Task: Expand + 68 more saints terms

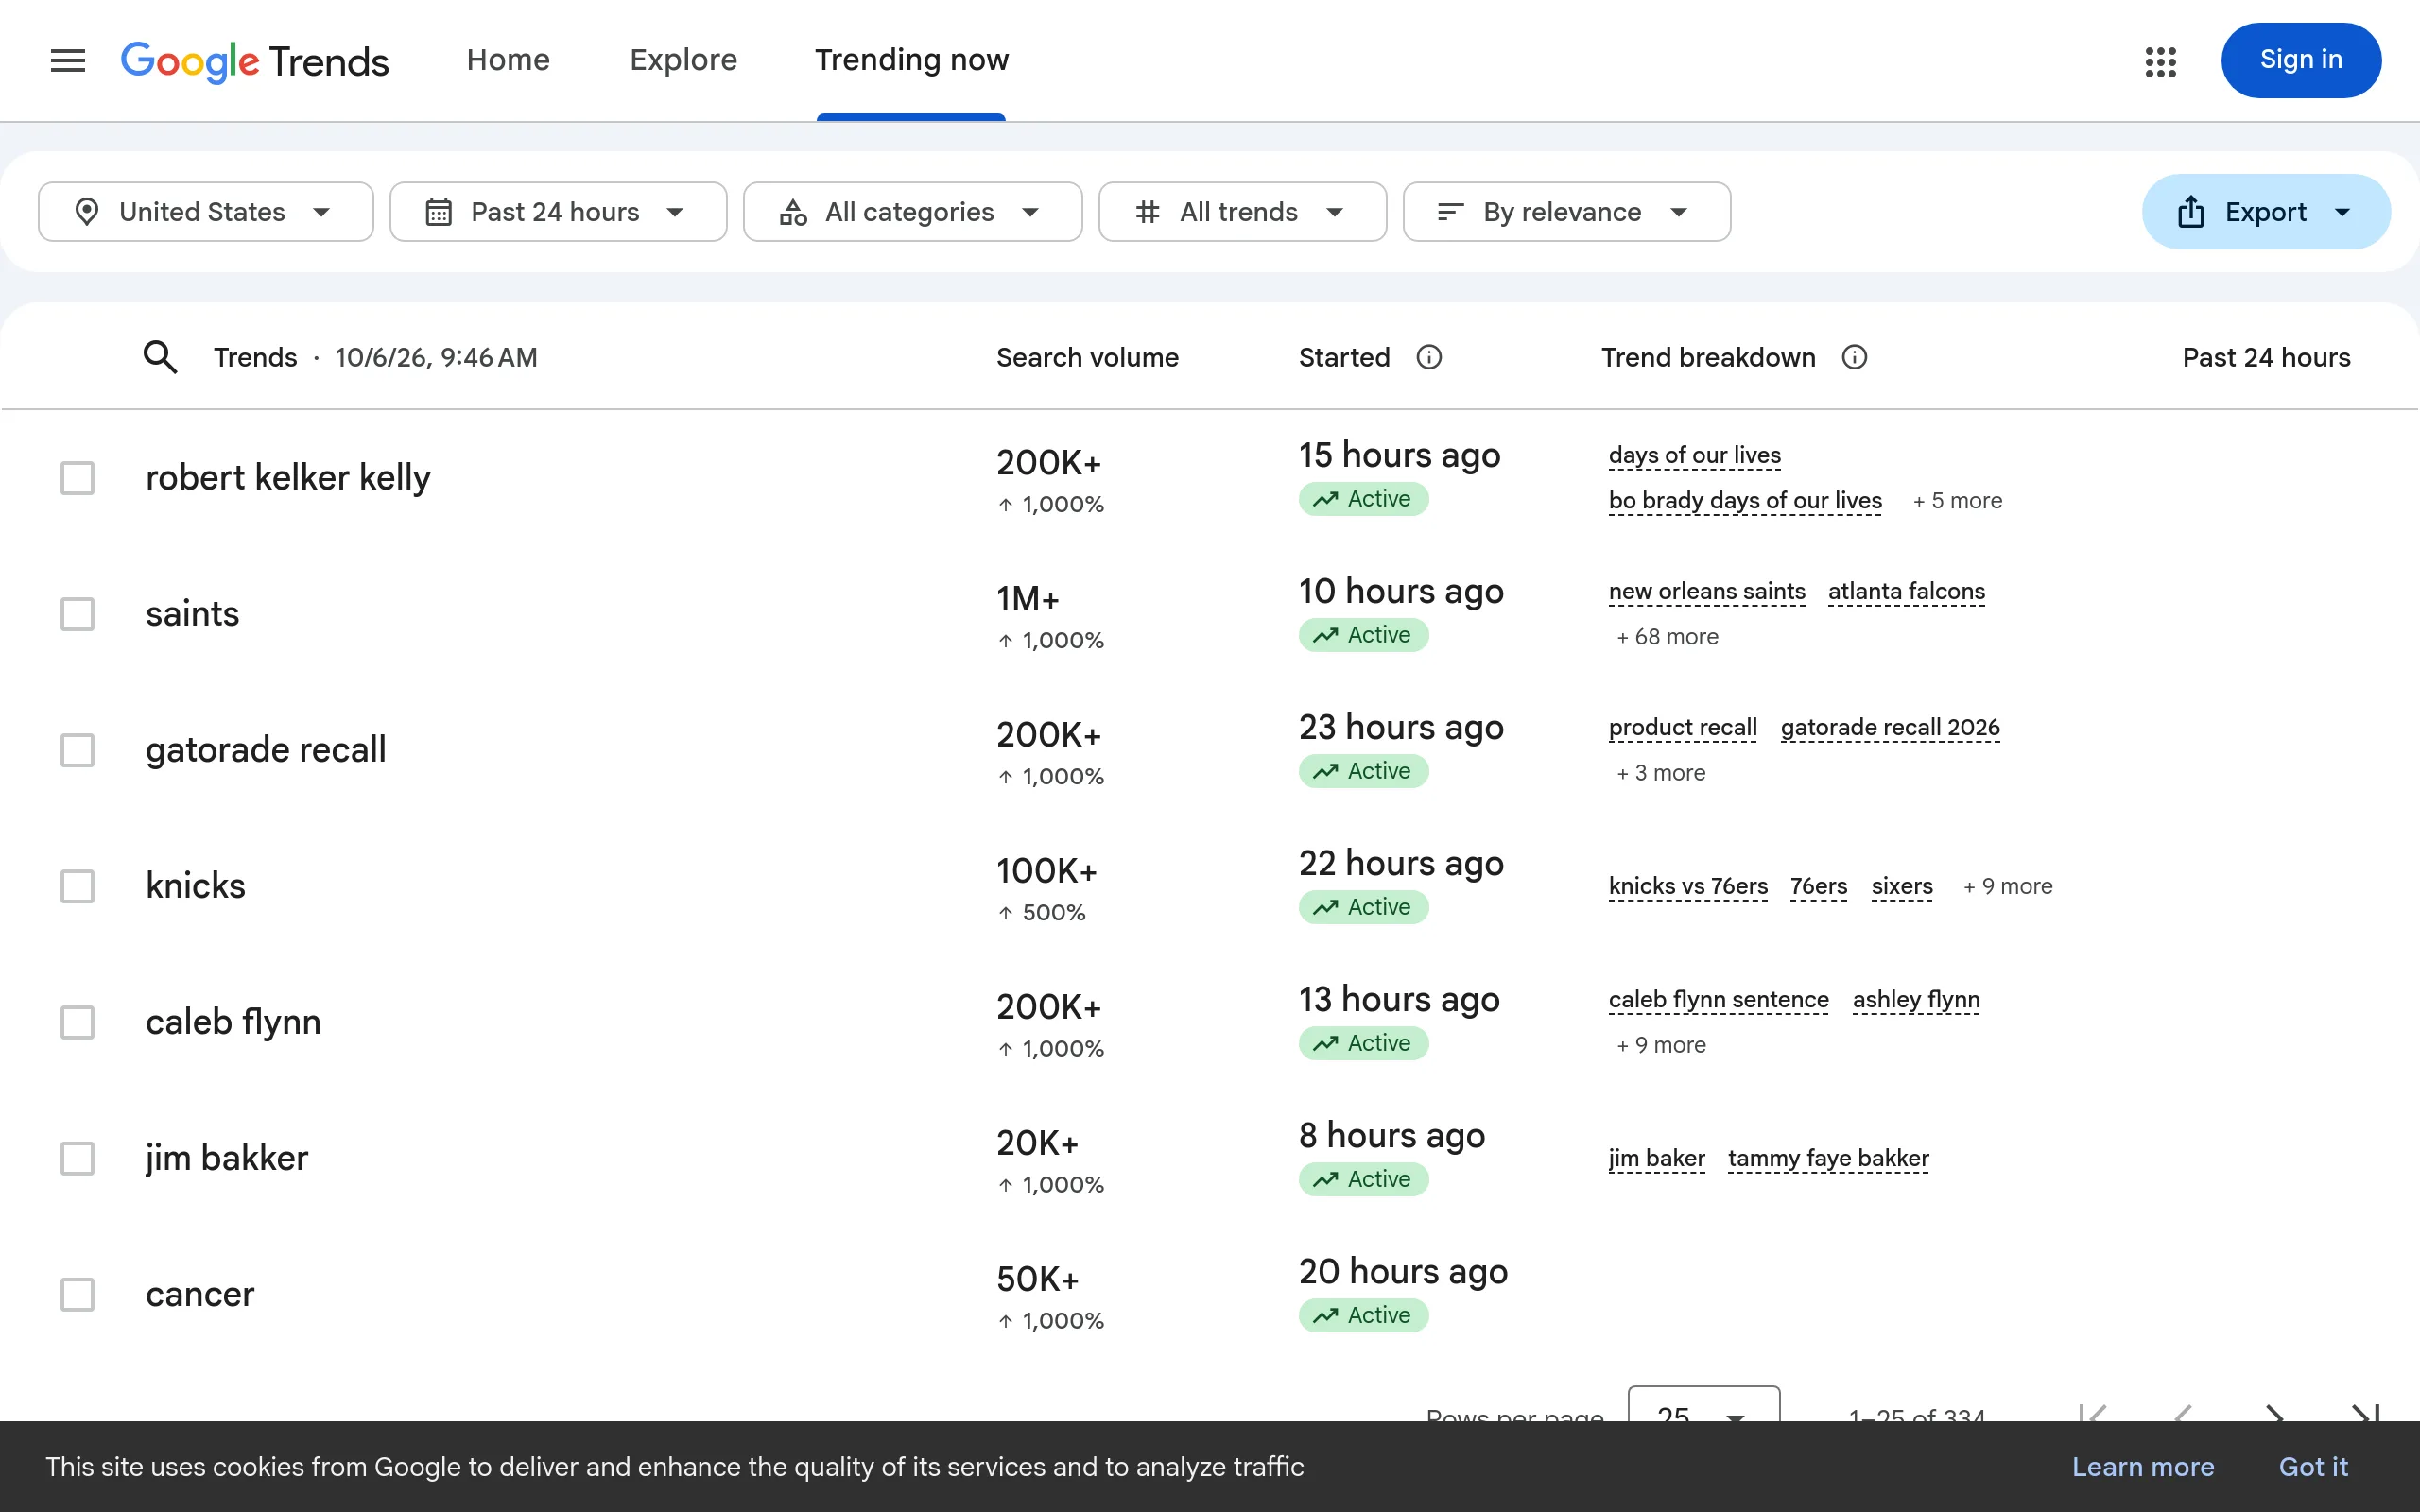Action: click(x=1667, y=637)
